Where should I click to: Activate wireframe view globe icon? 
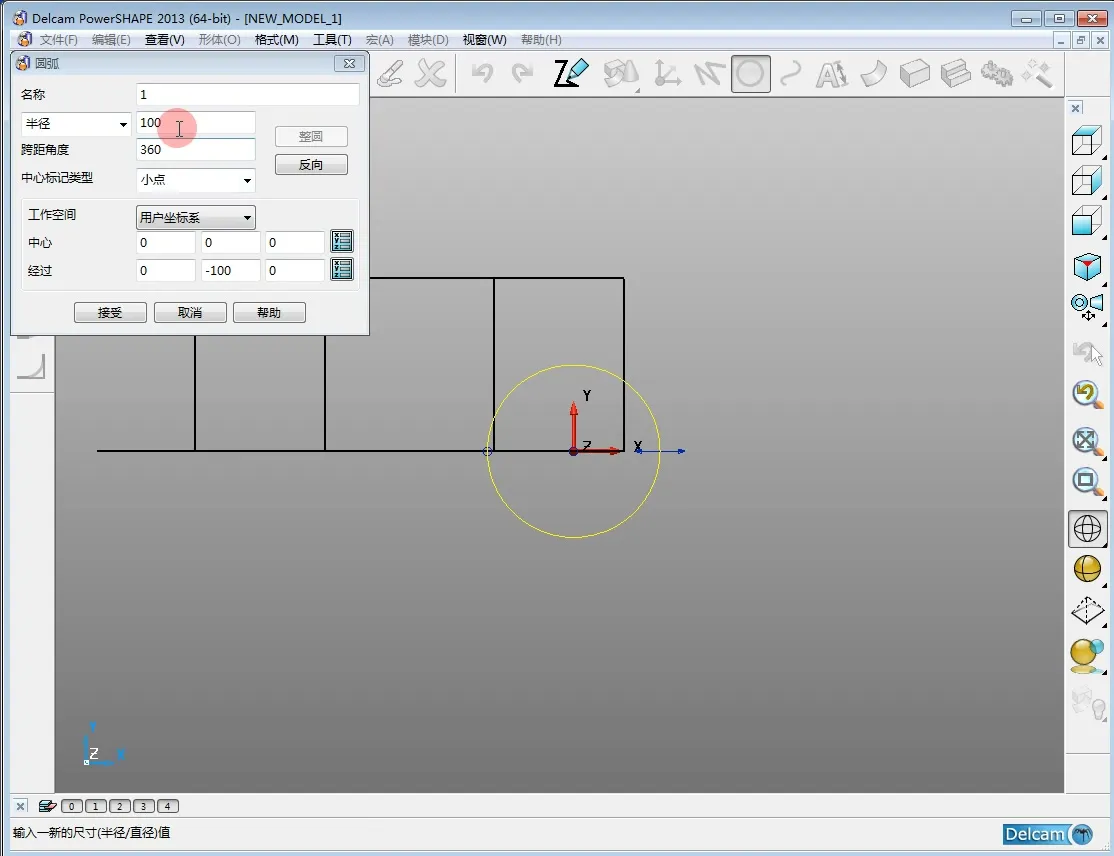click(x=1086, y=528)
